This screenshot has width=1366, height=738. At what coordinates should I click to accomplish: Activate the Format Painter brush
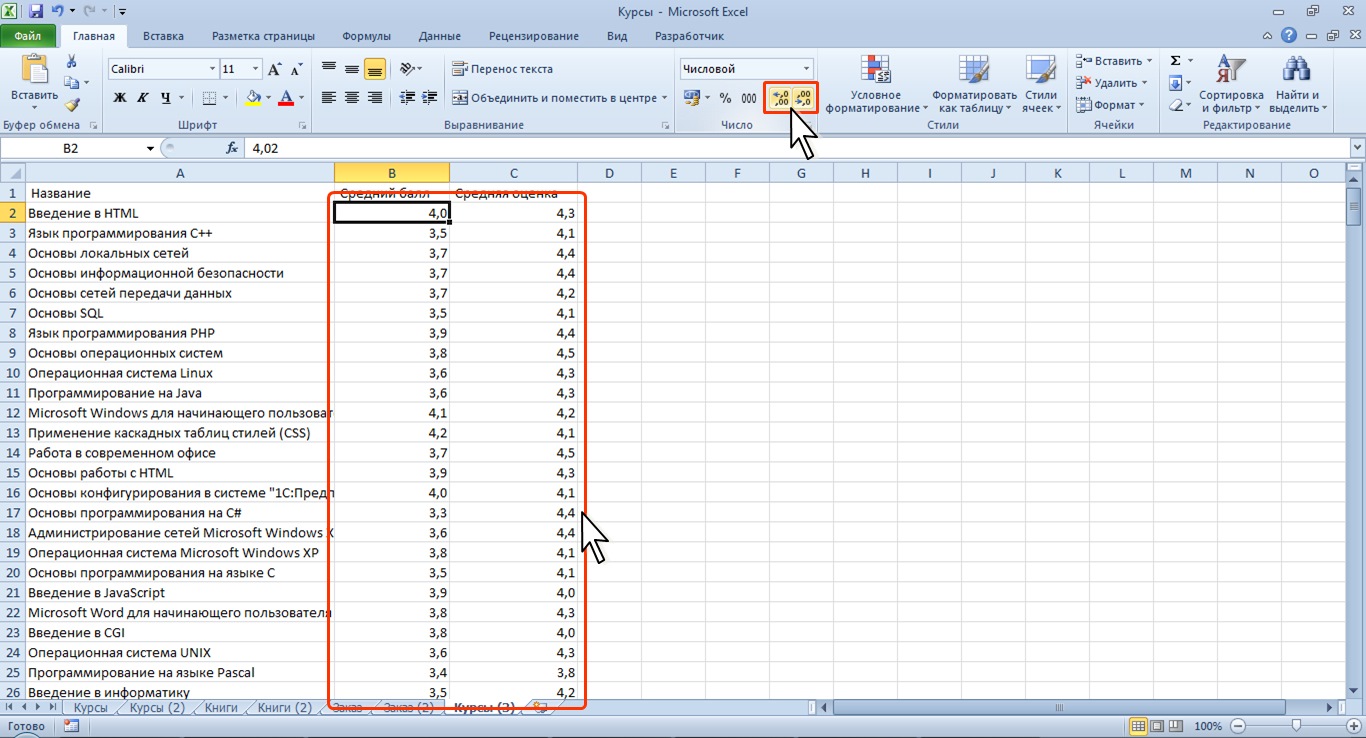point(71,104)
